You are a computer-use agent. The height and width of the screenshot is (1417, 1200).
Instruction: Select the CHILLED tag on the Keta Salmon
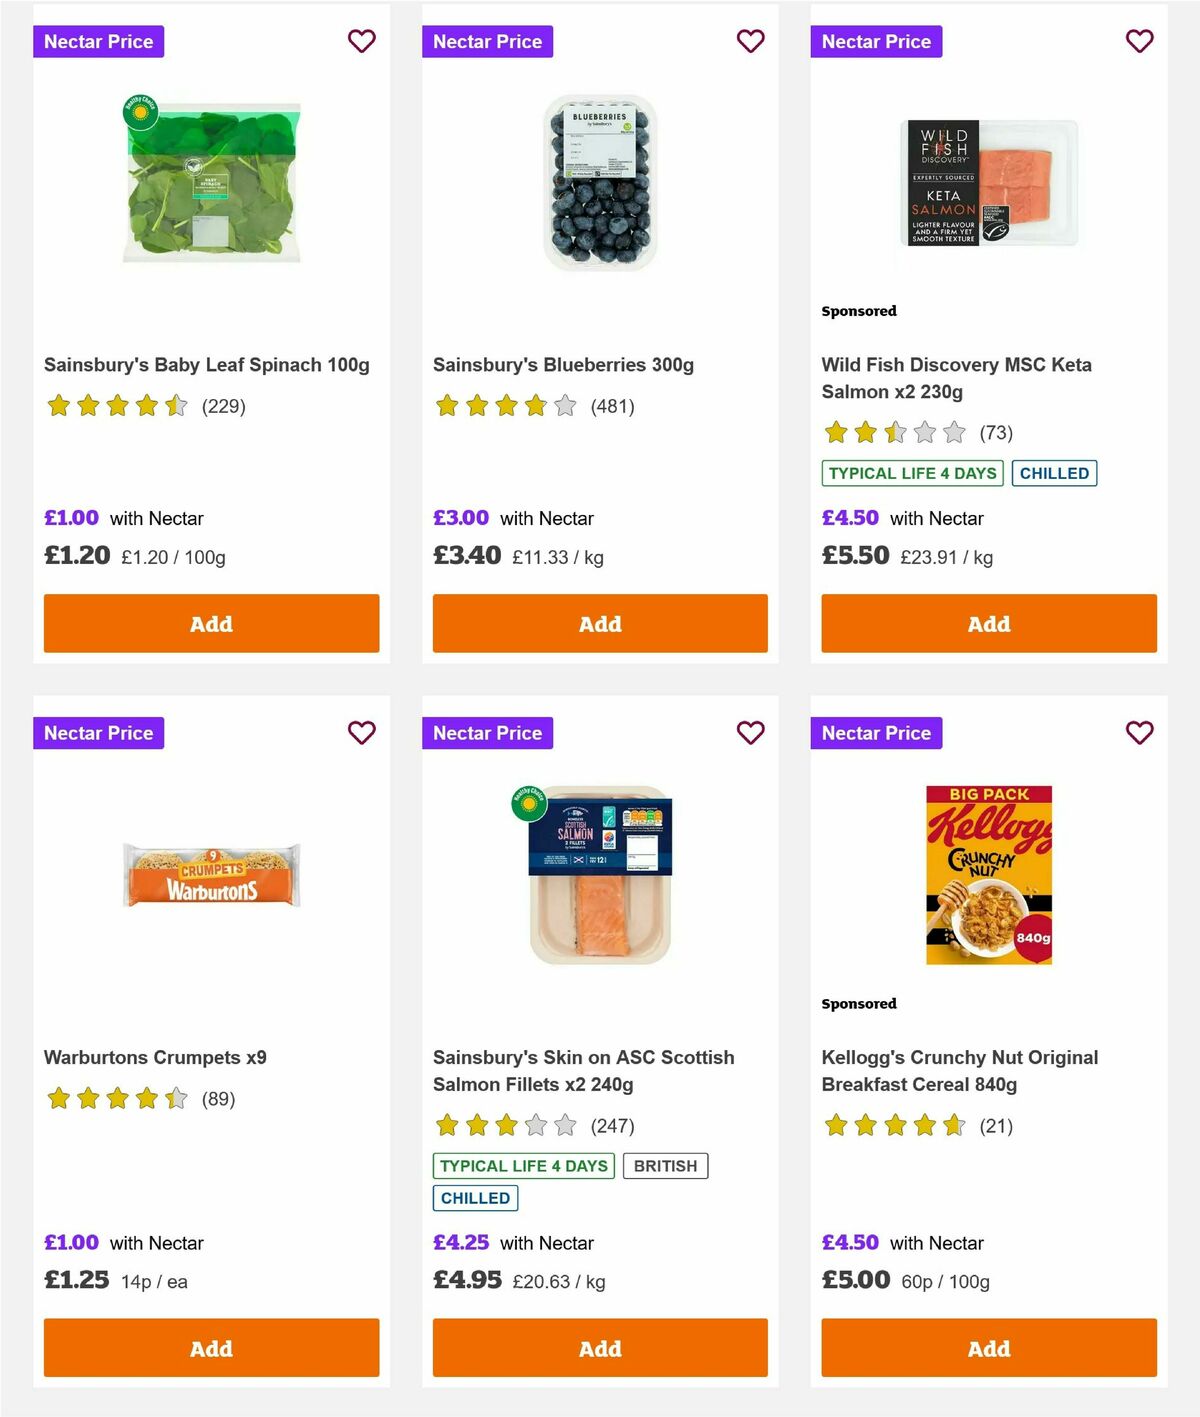[1054, 473]
